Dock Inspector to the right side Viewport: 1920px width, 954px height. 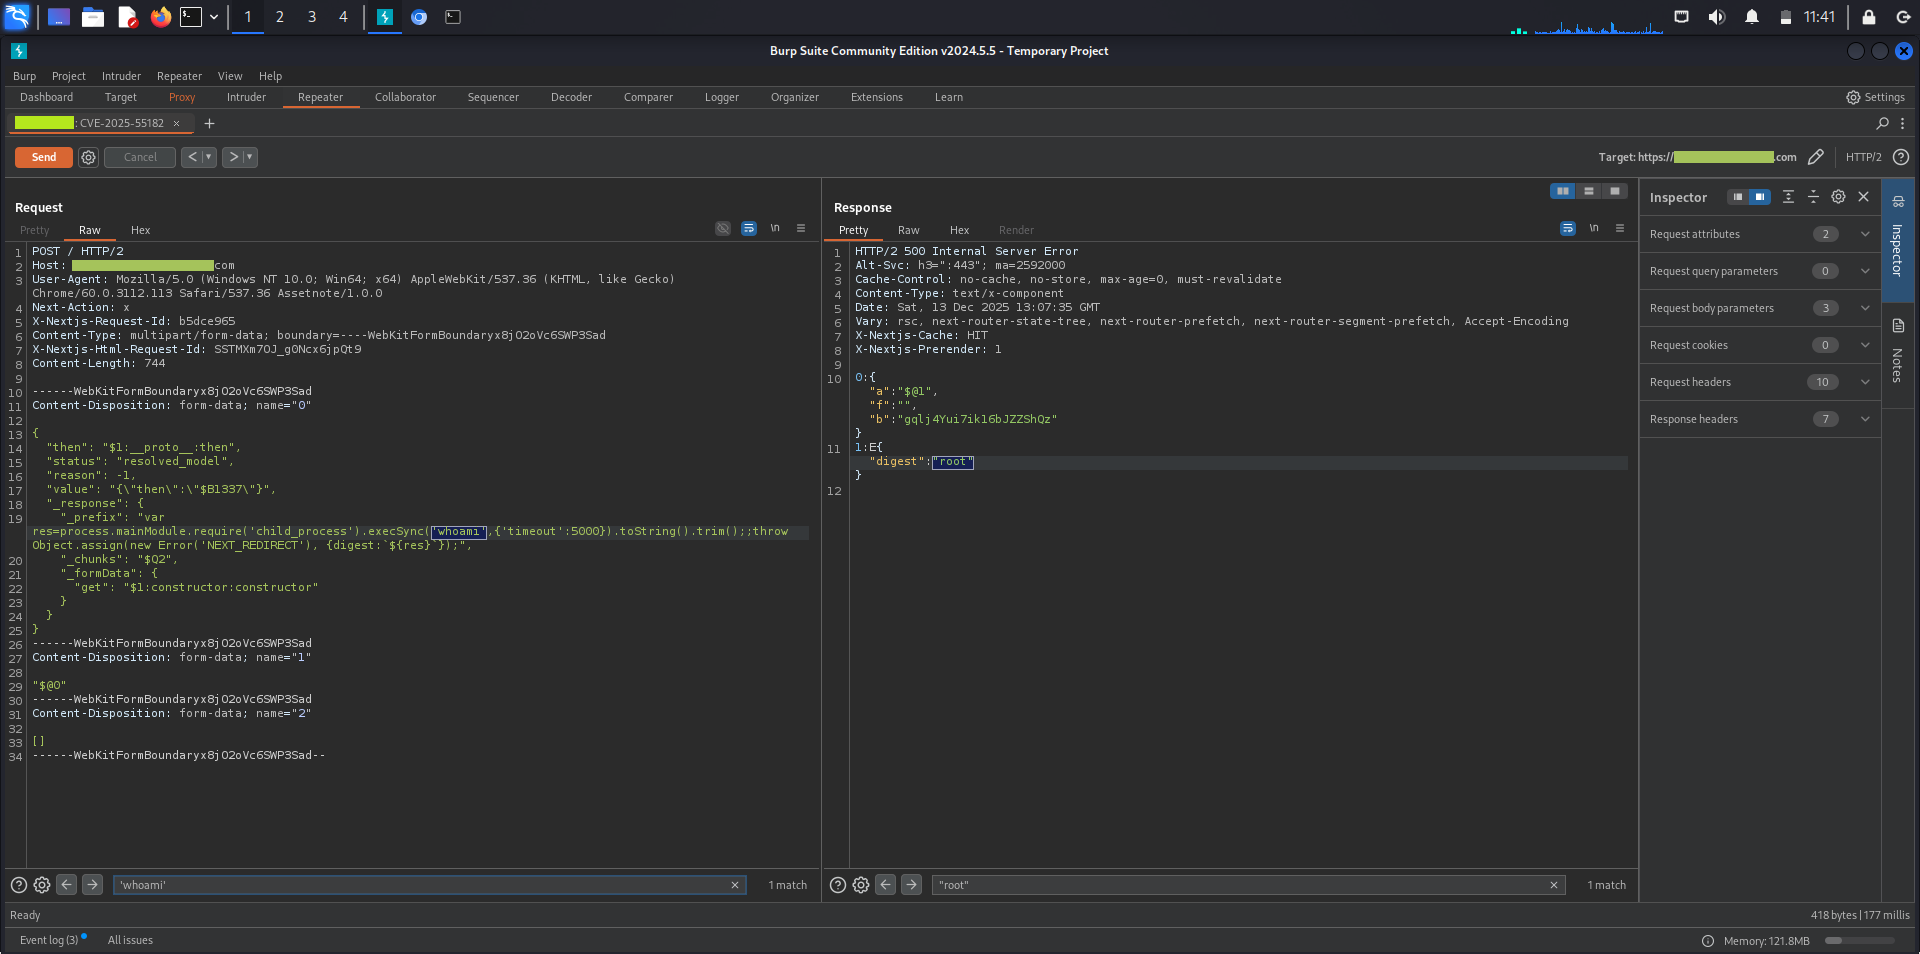(1760, 197)
